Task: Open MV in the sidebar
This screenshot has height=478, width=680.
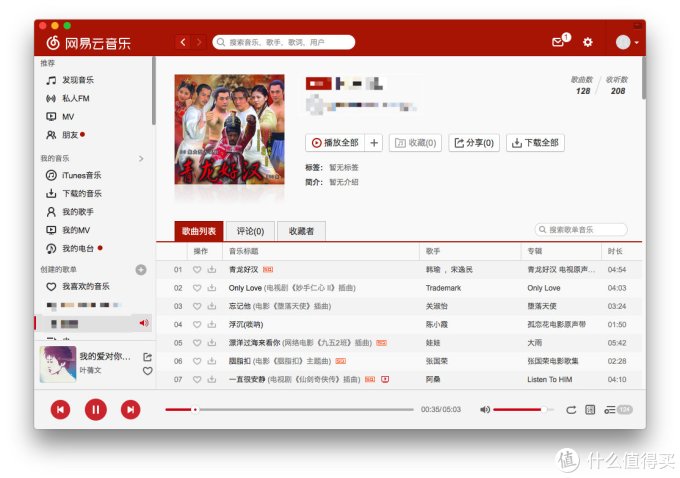Action: click(x=60, y=117)
